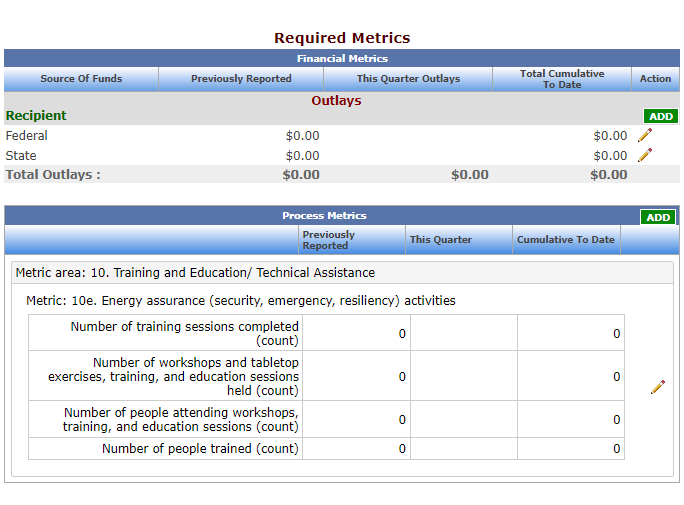The width and height of the screenshot is (684, 505).
Task: Click the Action column header
Action: point(655,79)
